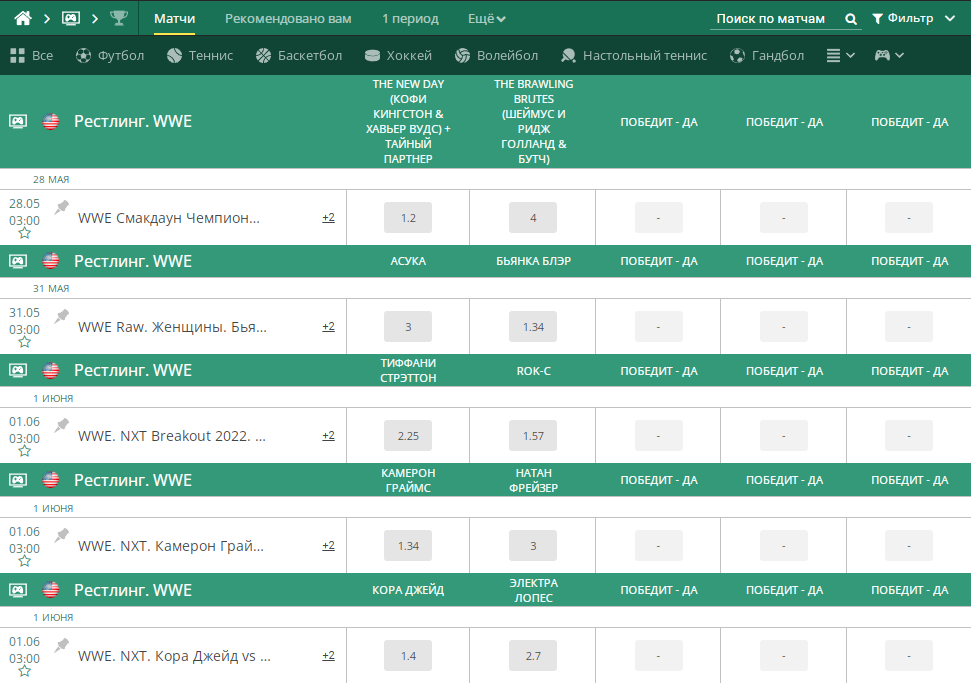Pin the NXT Breakout 2022 match
The width and height of the screenshot is (971, 683).
pyautogui.click(x=61, y=425)
